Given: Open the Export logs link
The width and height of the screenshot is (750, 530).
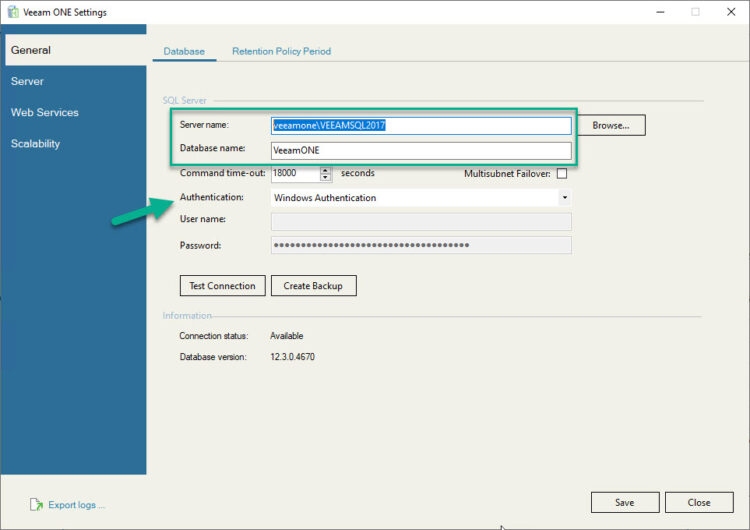Looking at the screenshot, I should coord(76,505).
